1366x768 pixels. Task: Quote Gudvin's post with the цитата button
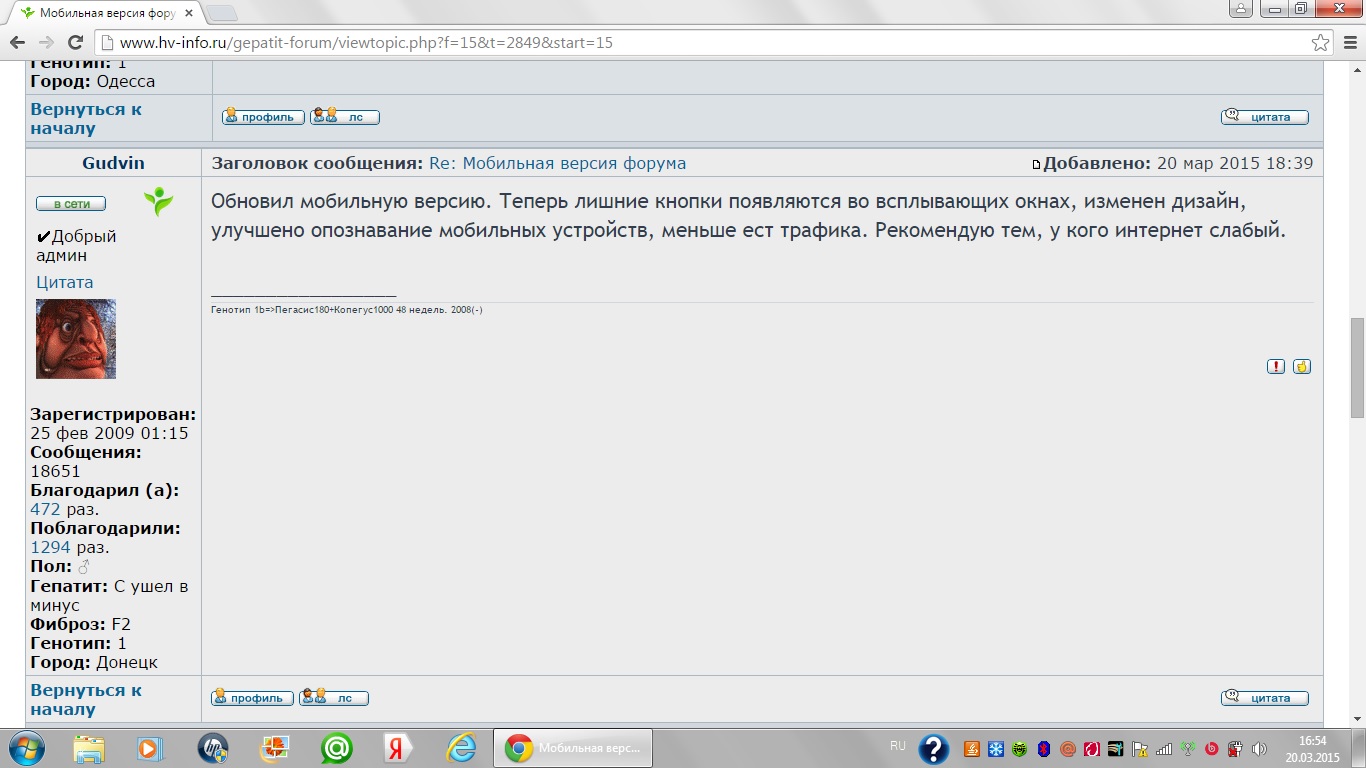coord(1264,698)
